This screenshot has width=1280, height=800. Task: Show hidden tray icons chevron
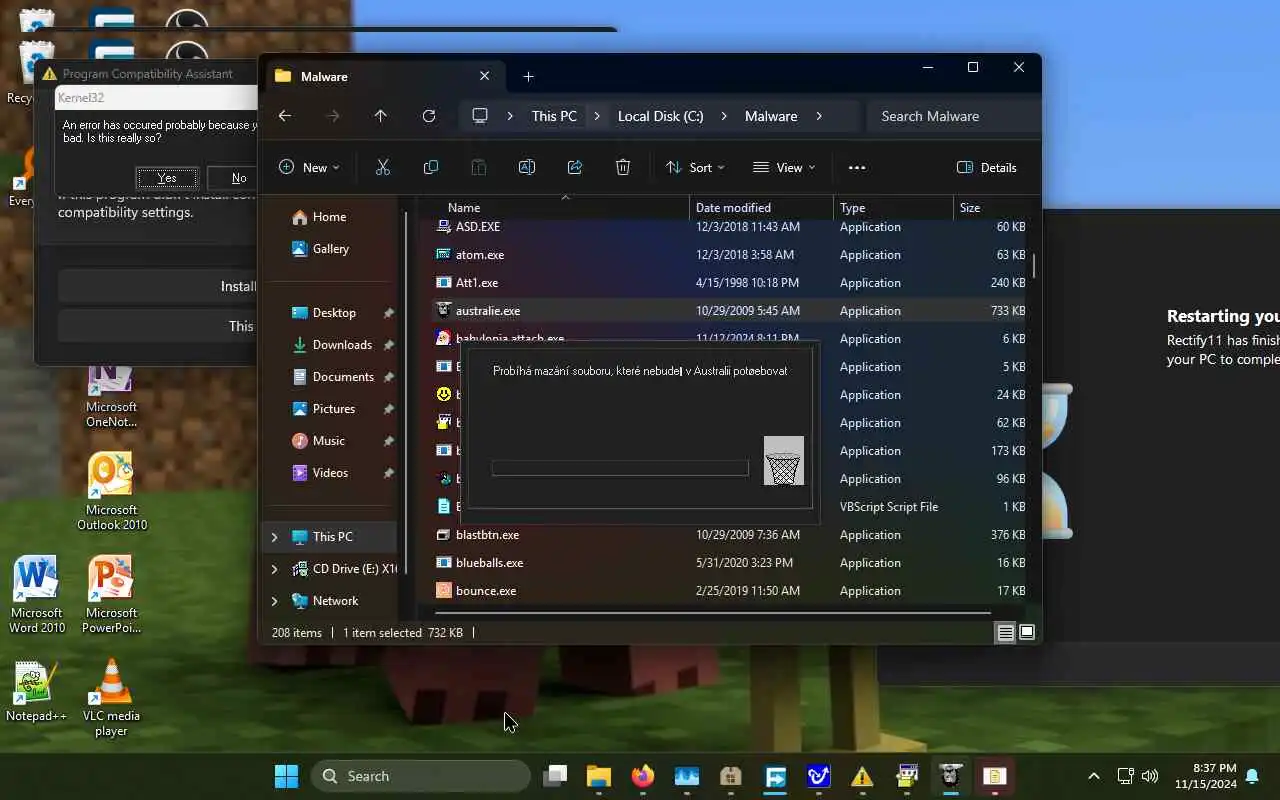[1094, 776]
